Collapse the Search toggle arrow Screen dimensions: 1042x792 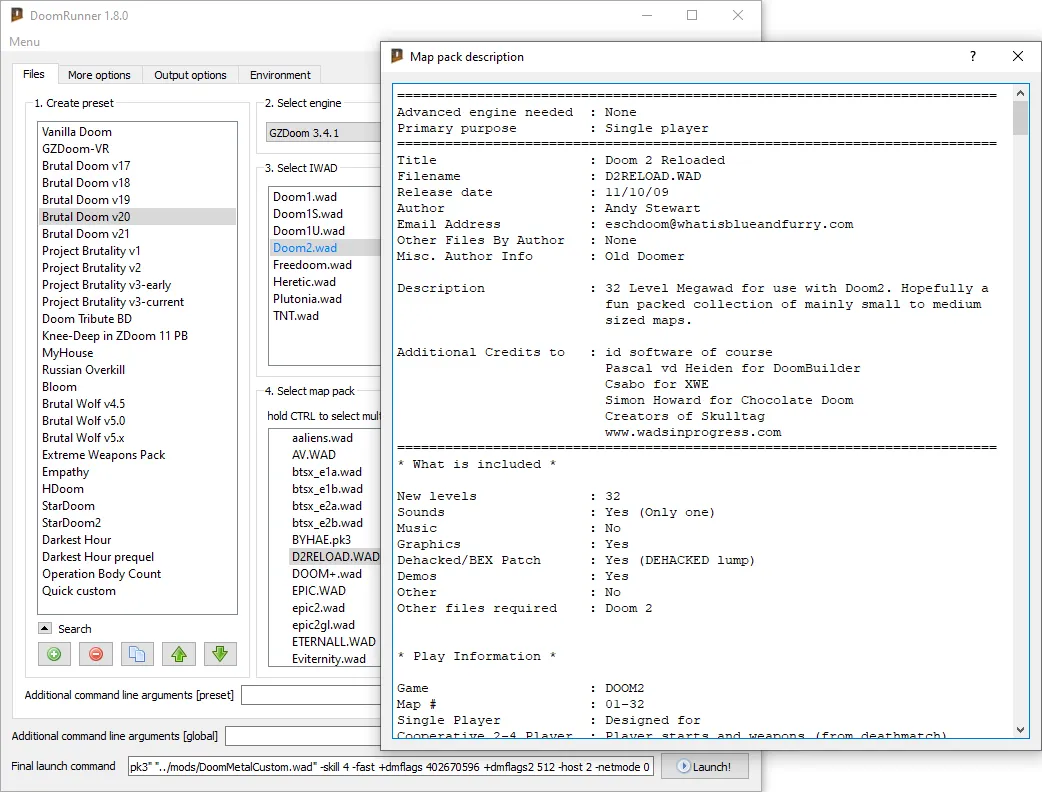coord(45,628)
